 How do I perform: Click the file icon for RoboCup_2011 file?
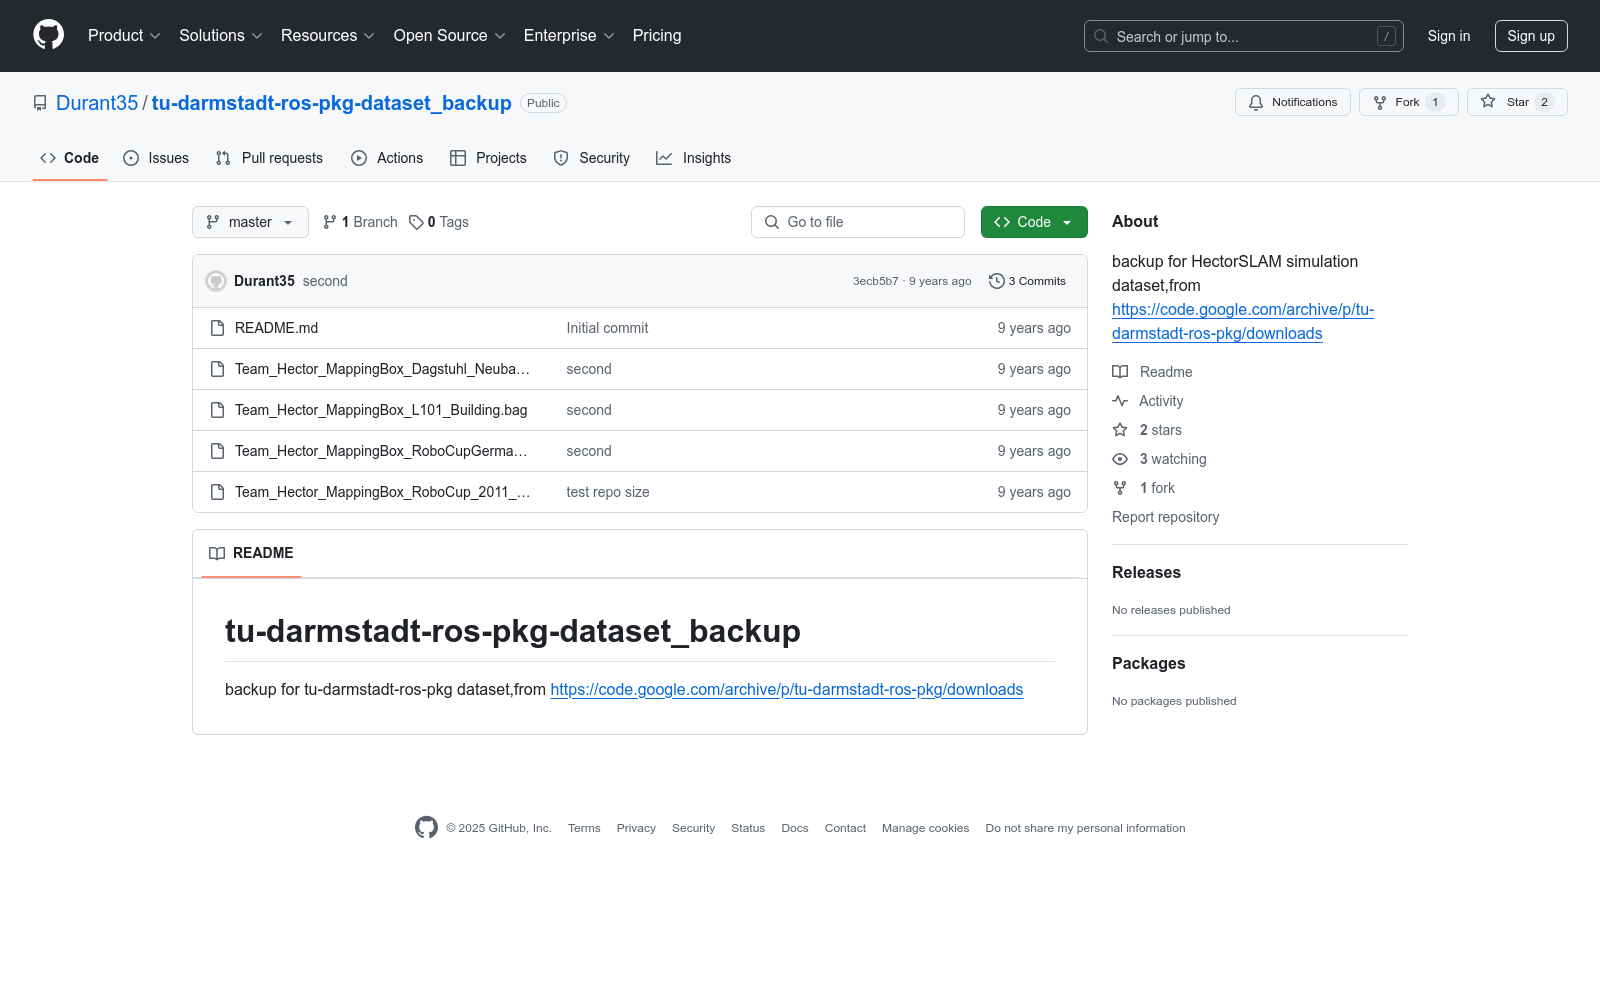click(217, 492)
